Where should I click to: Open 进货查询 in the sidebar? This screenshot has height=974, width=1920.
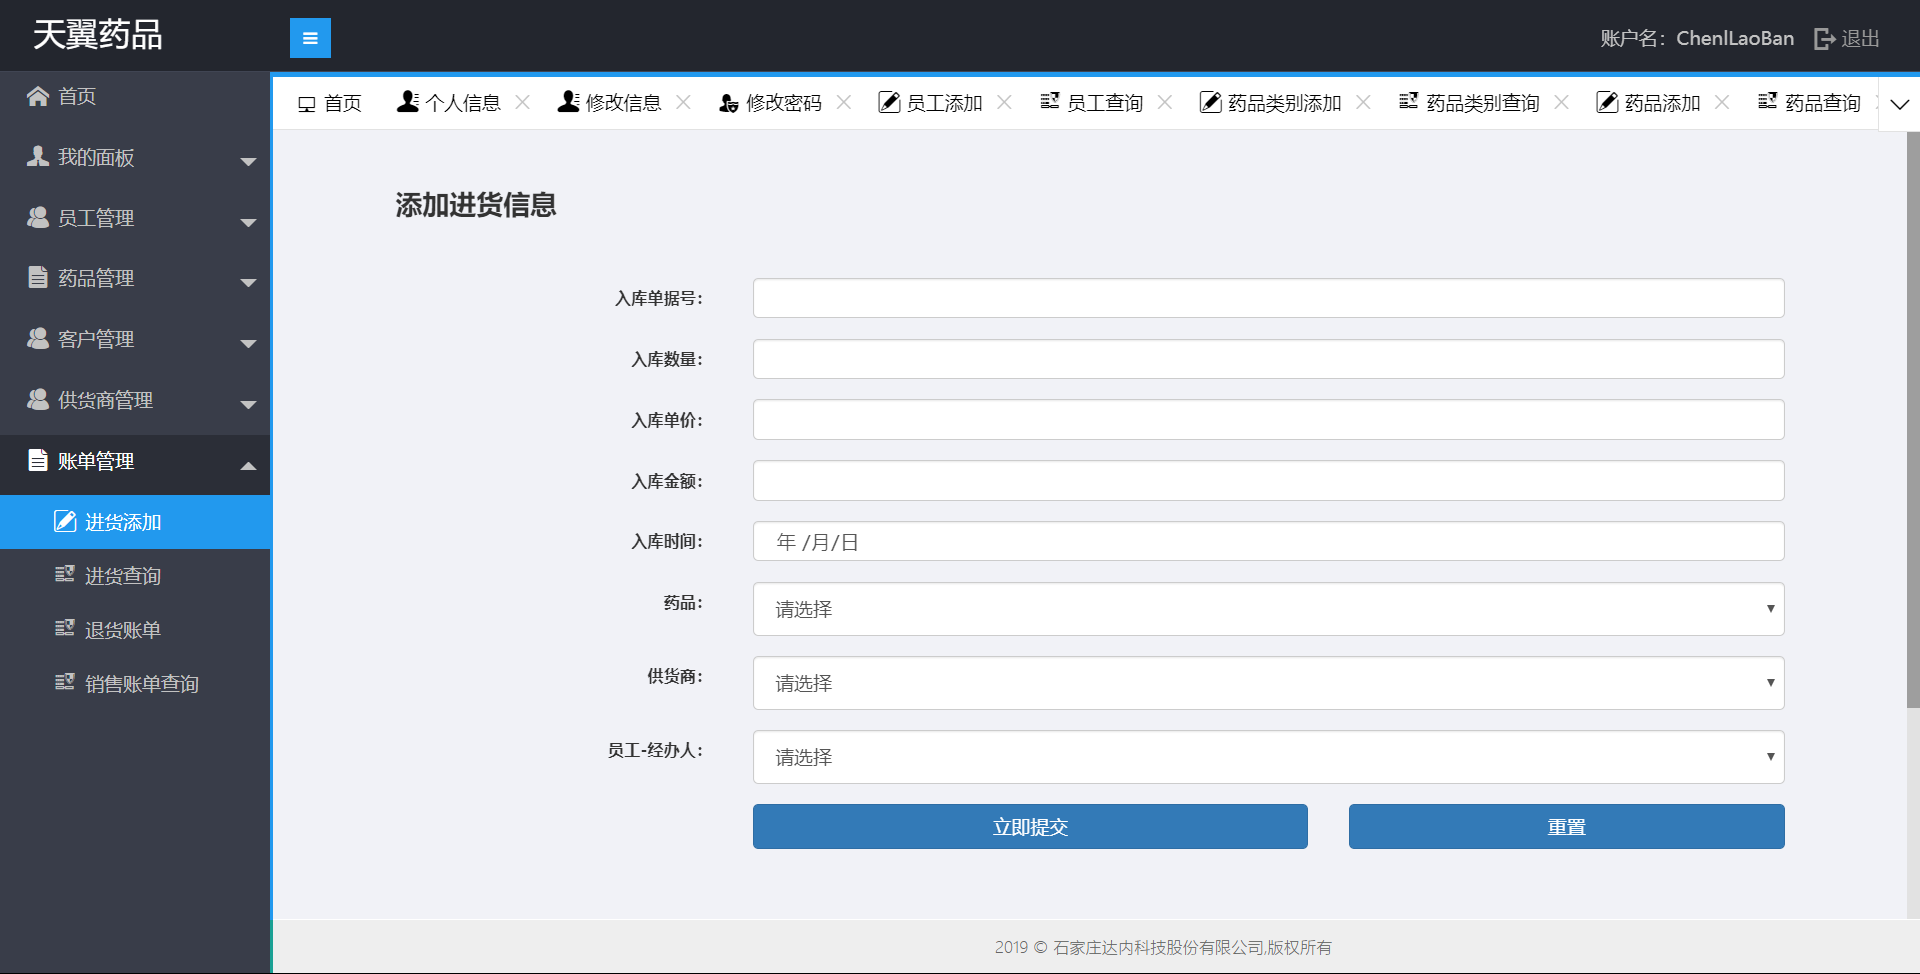(122, 576)
